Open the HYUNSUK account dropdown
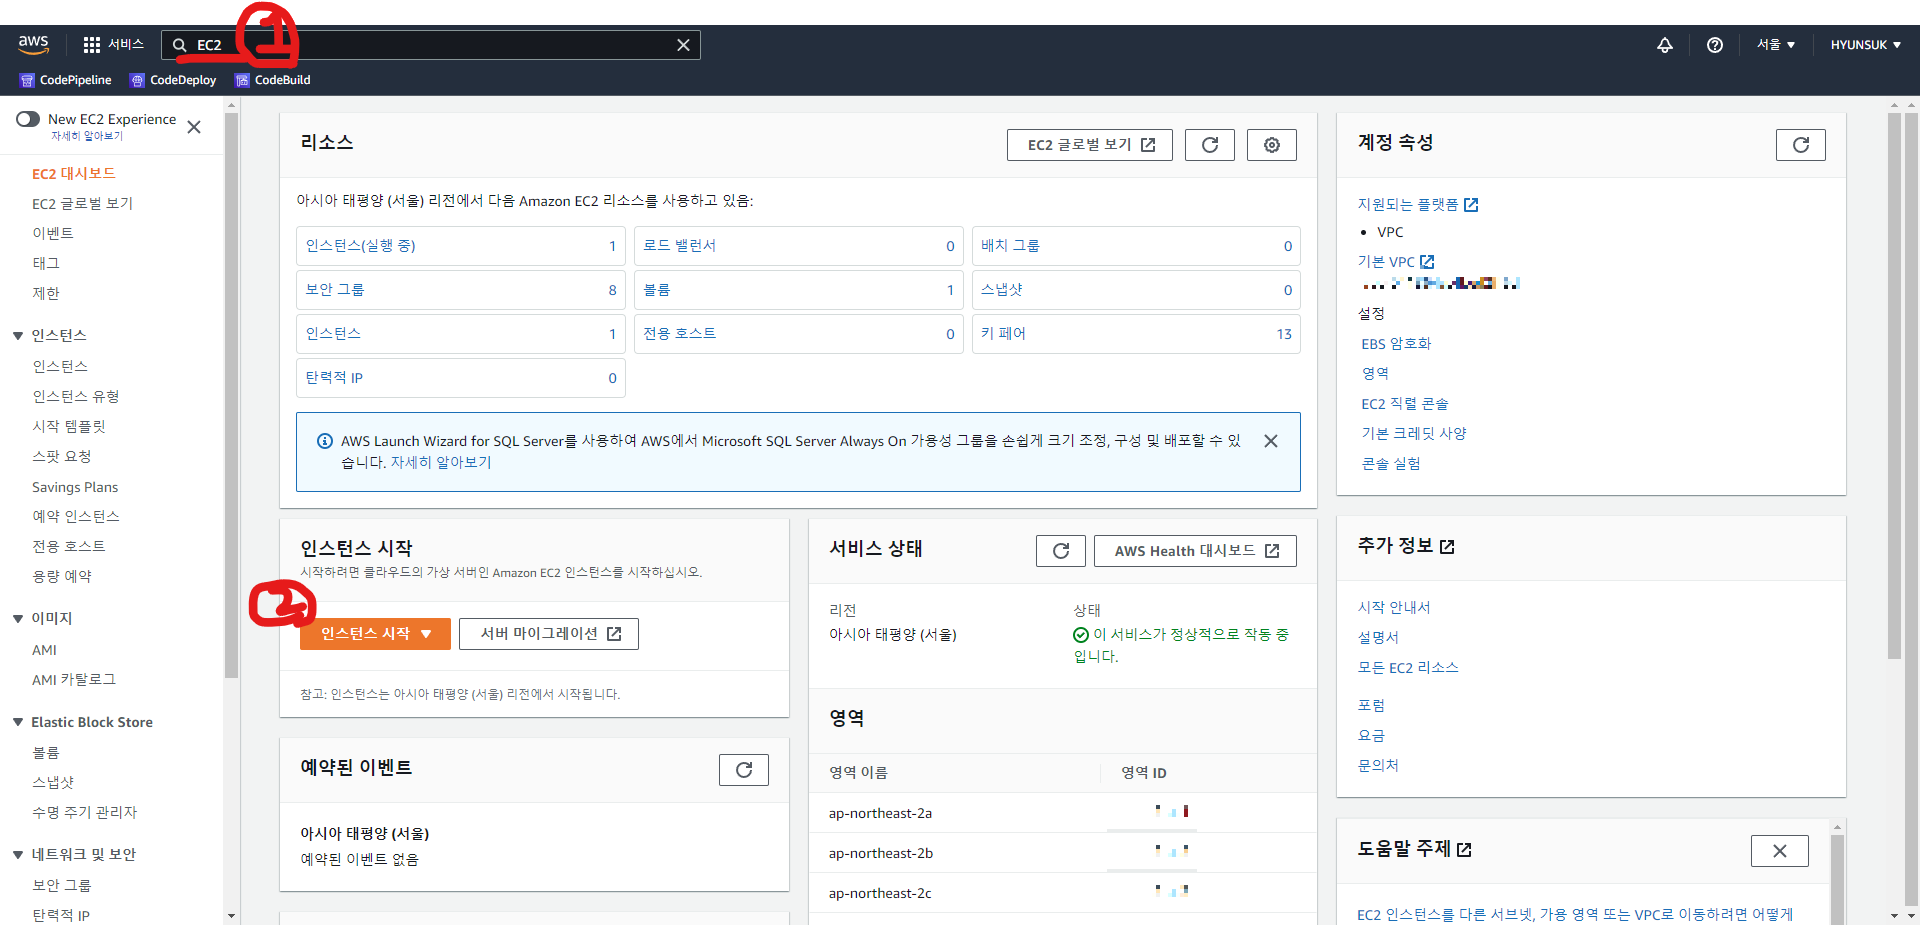The height and width of the screenshot is (925, 1920). 1865,45
